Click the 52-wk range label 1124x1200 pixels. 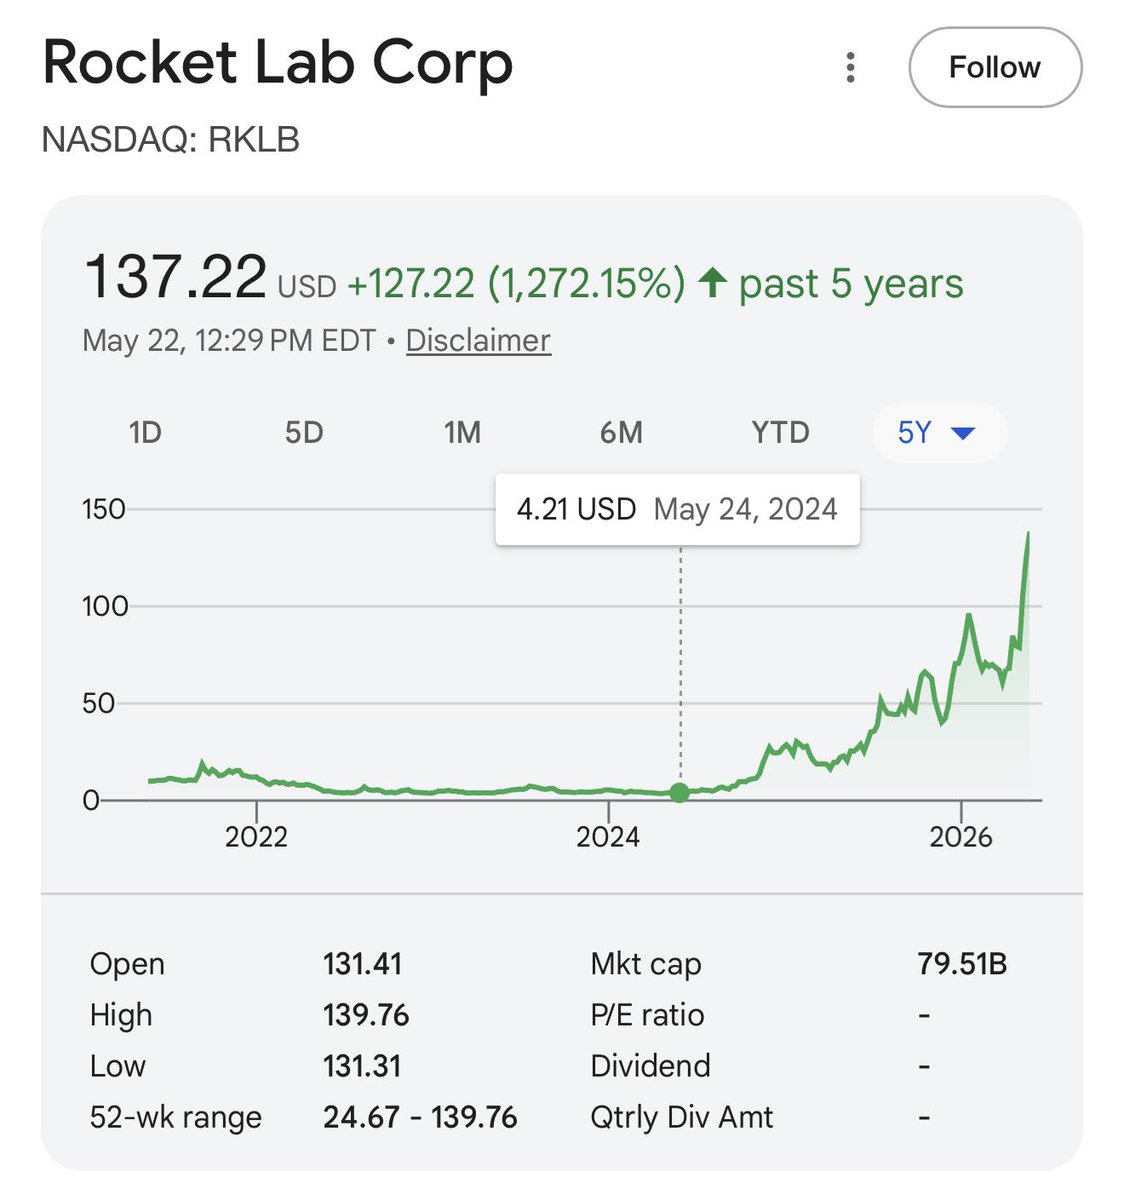pos(176,1117)
